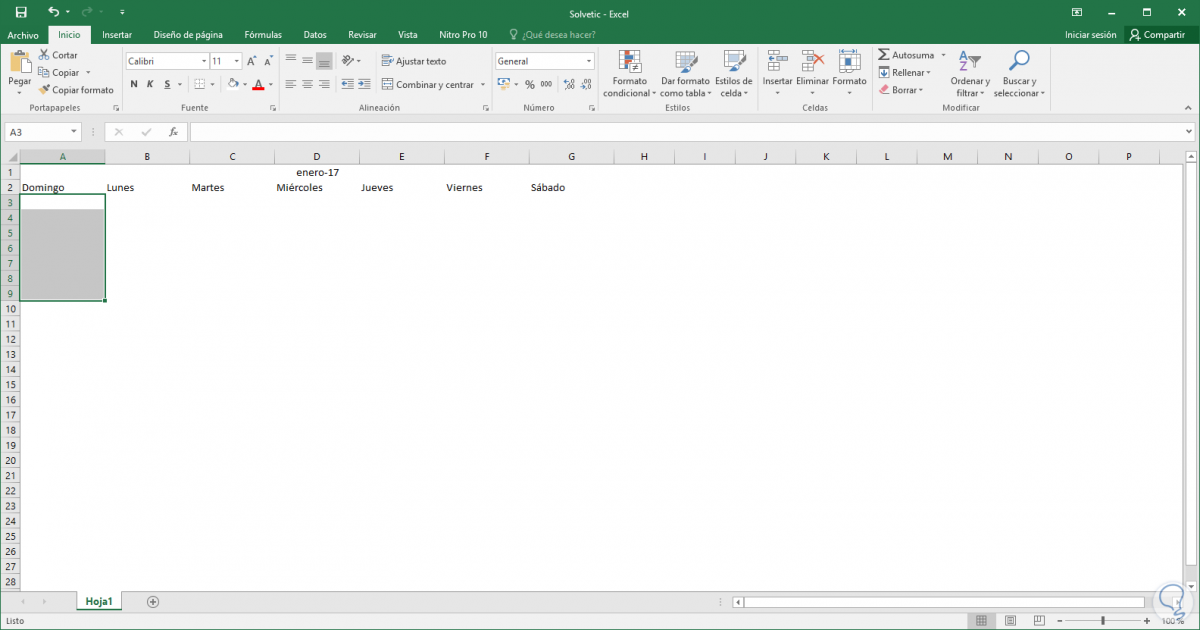The image size is (1200, 630).
Task: Decrease font size with small A icon
Action: [x=268, y=61]
